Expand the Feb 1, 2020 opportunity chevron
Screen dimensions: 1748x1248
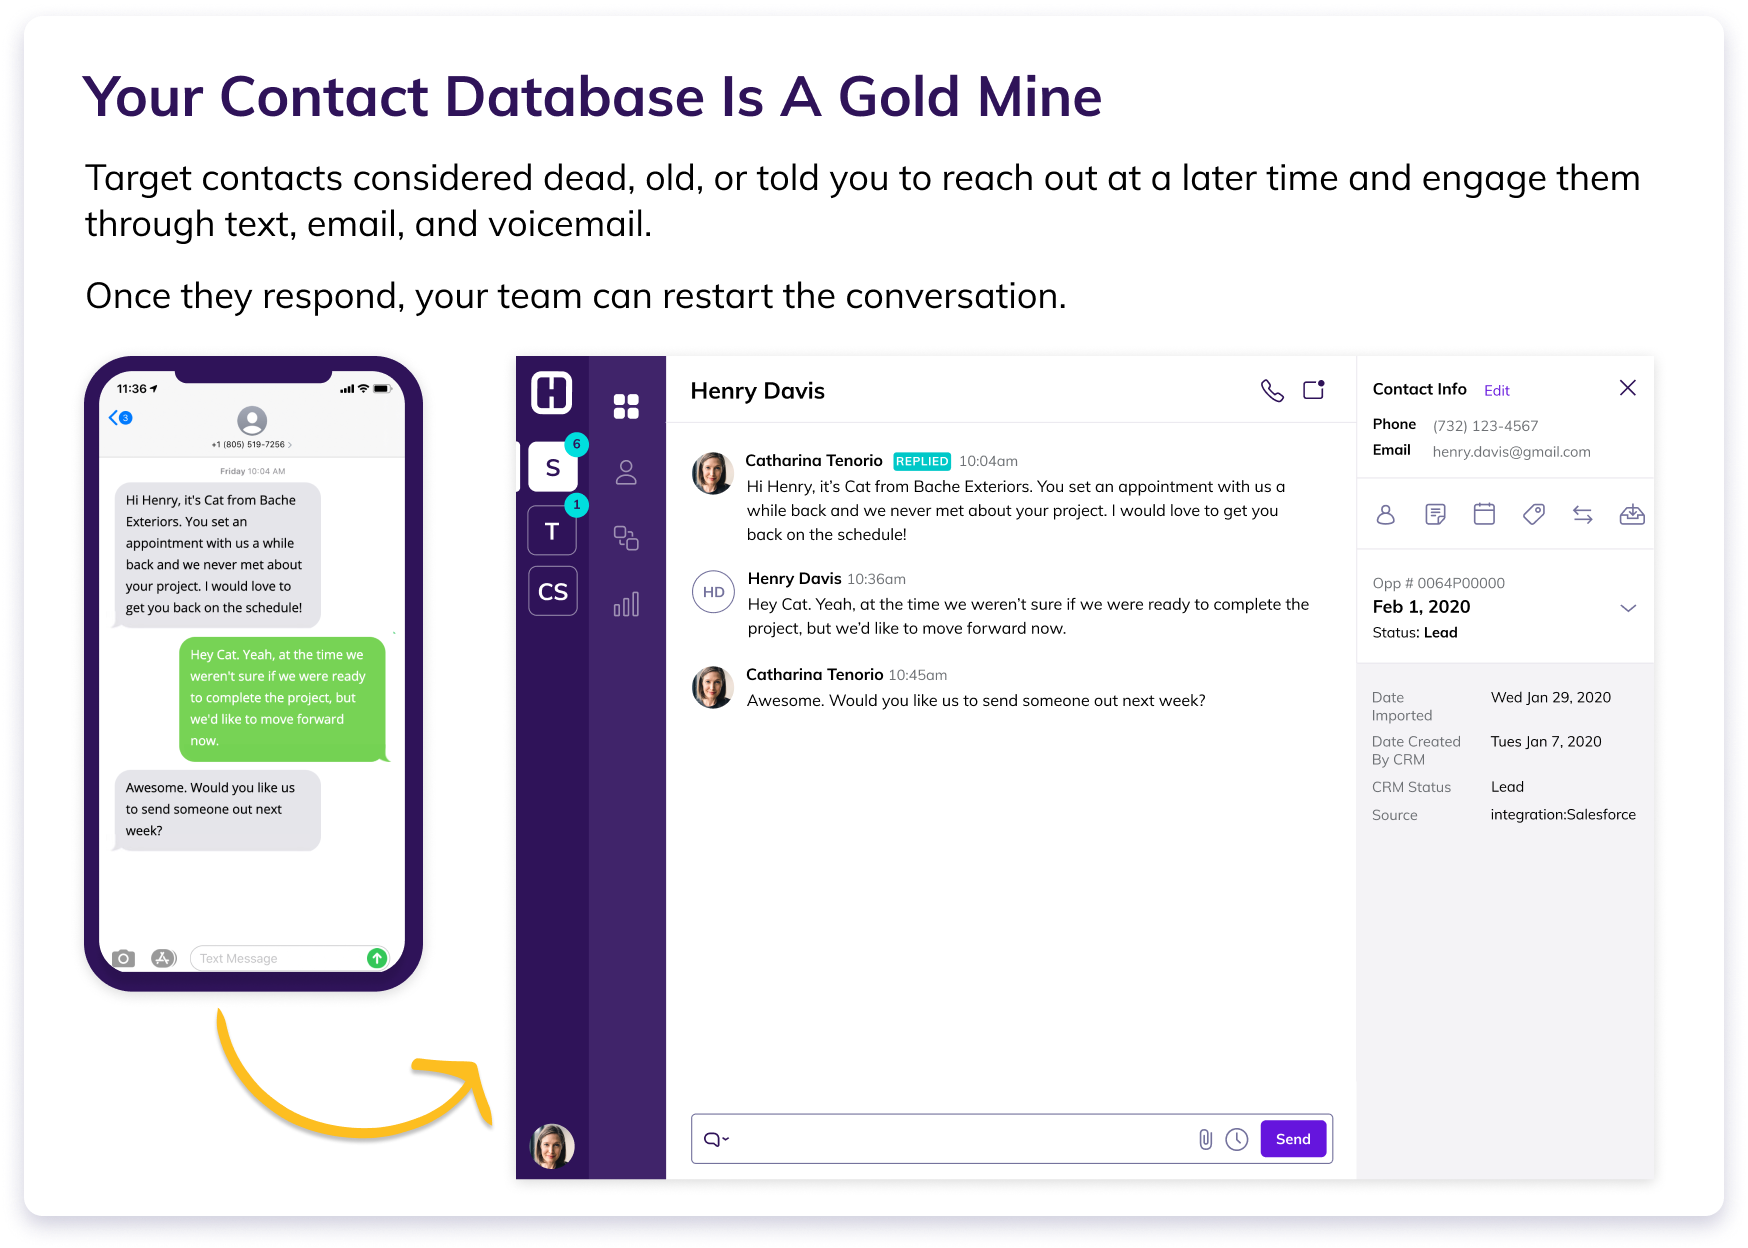[x=1627, y=608]
